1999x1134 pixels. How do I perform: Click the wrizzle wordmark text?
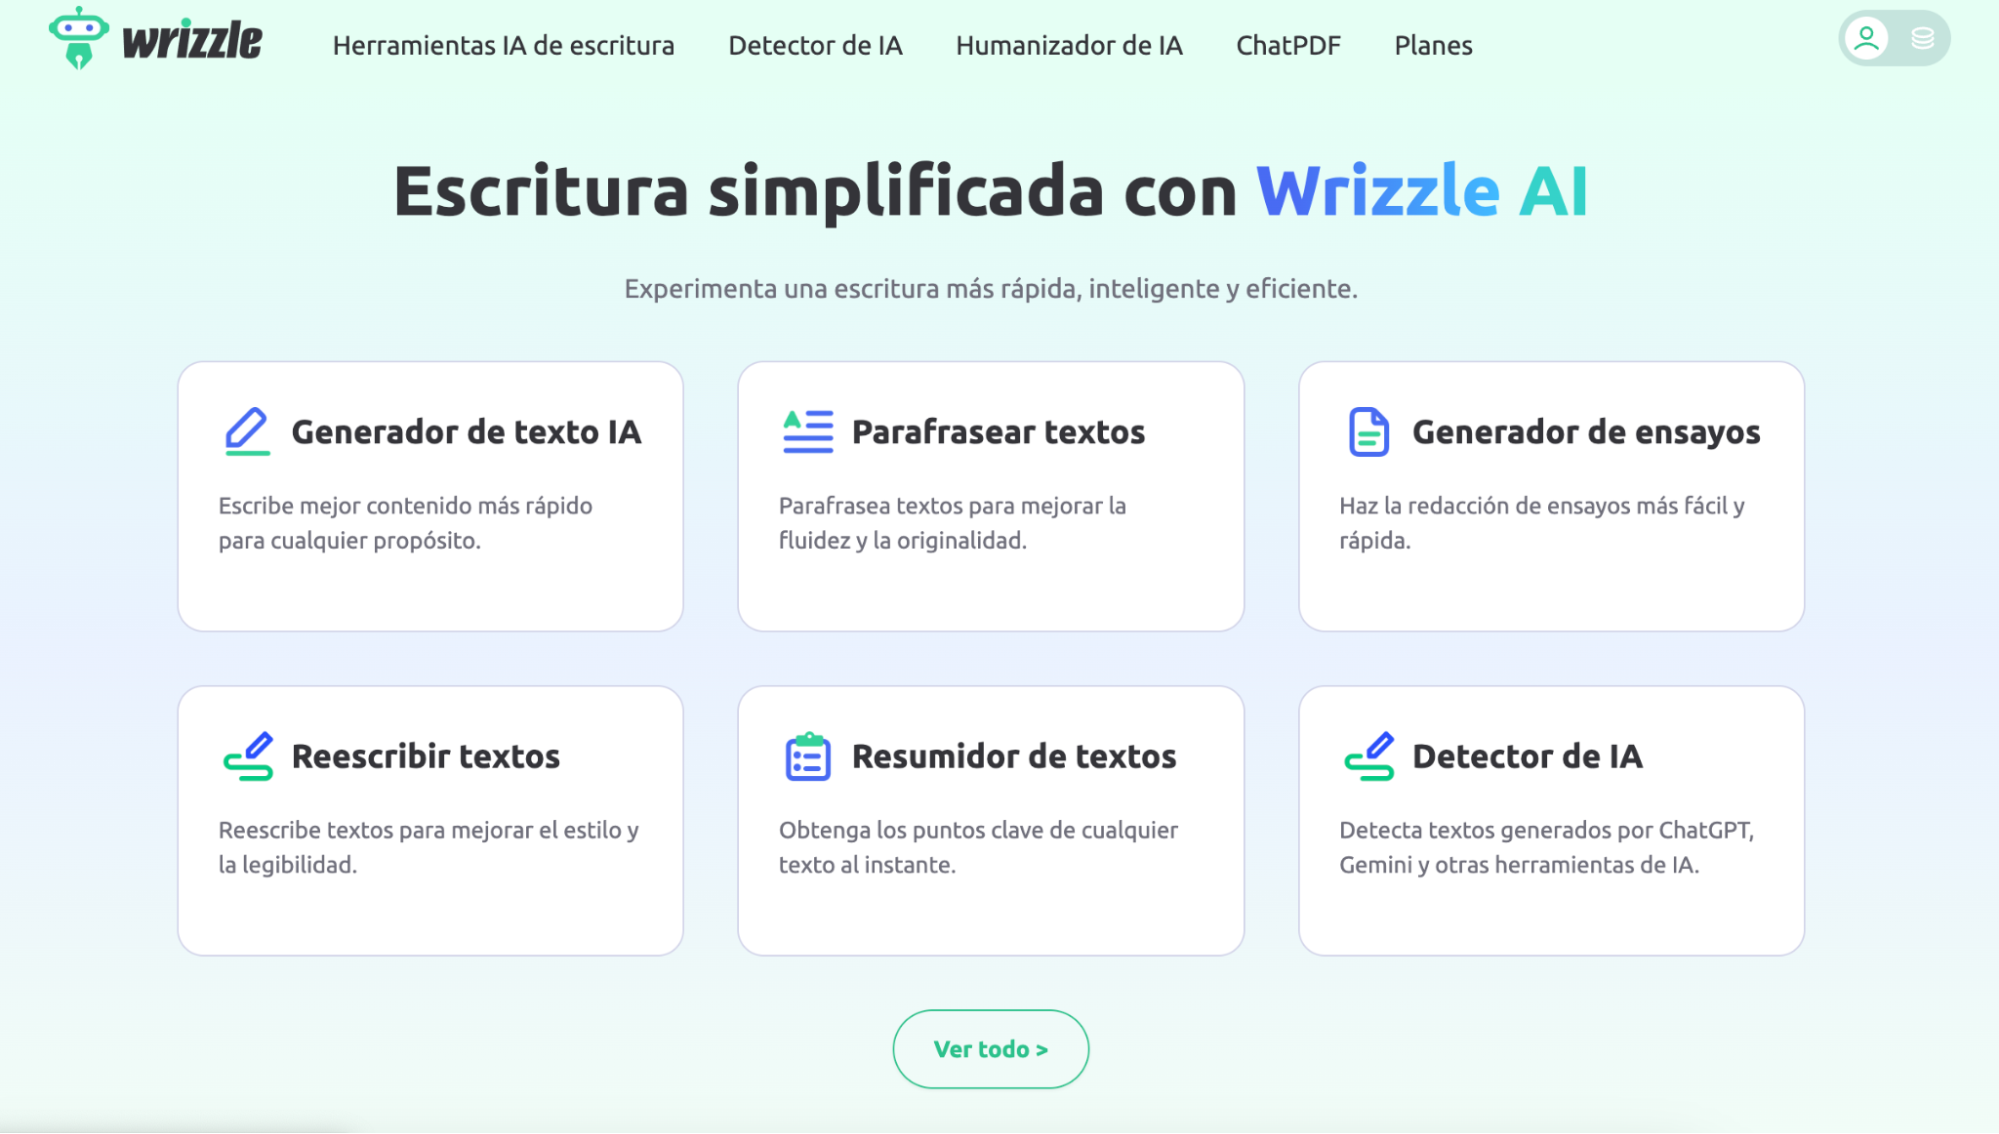click(192, 40)
